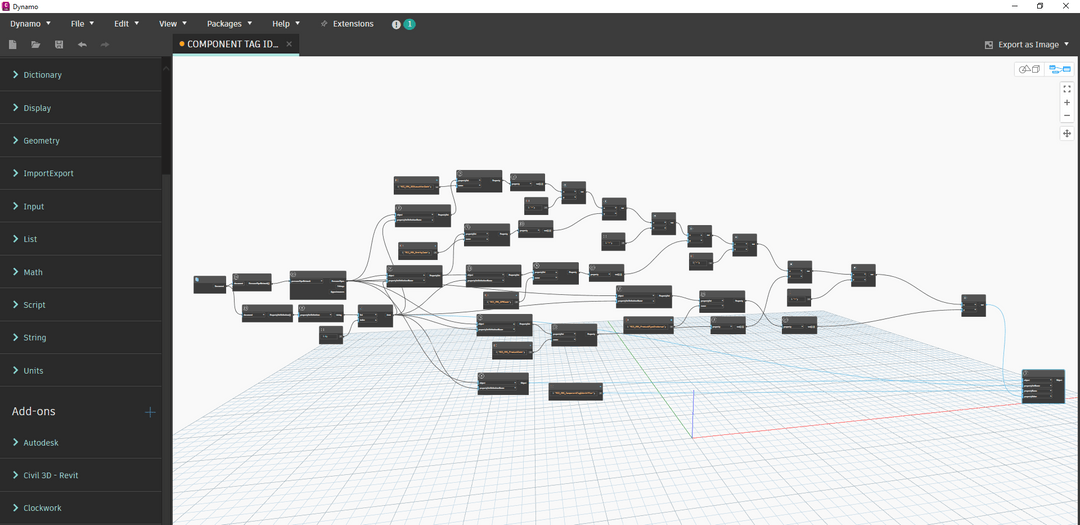Screen dimensions: 1080x525
Task: Switch to 3D background preview navigation
Action: coord(1028,69)
